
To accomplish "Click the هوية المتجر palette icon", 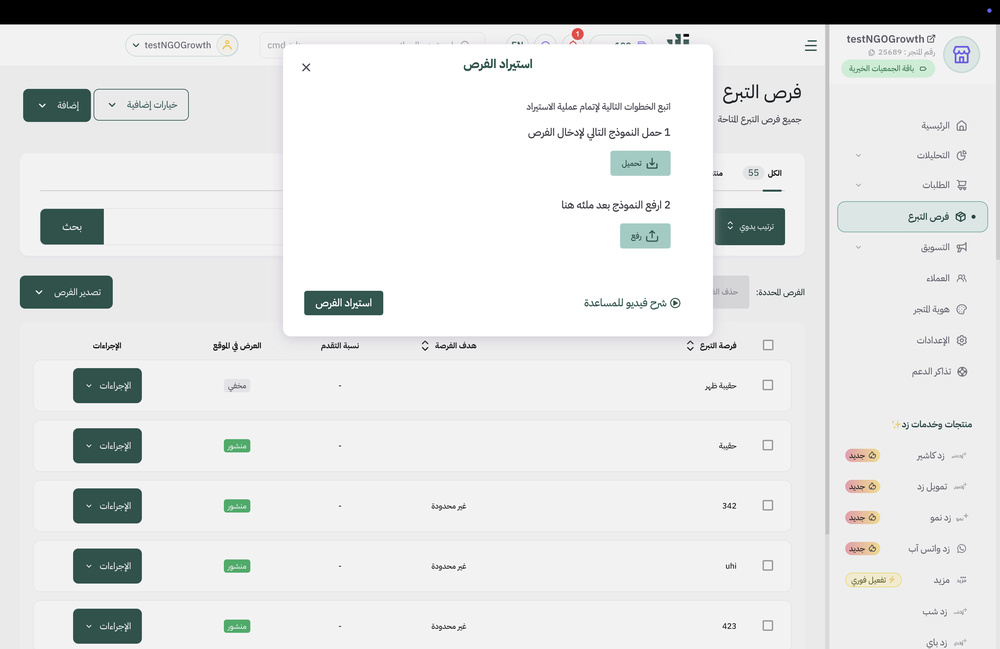I will [x=962, y=309].
